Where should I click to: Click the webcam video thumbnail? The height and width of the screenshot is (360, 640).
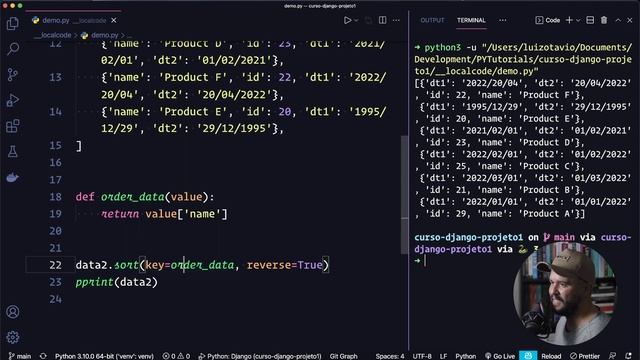pyautogui.click(x=564, y=293)
